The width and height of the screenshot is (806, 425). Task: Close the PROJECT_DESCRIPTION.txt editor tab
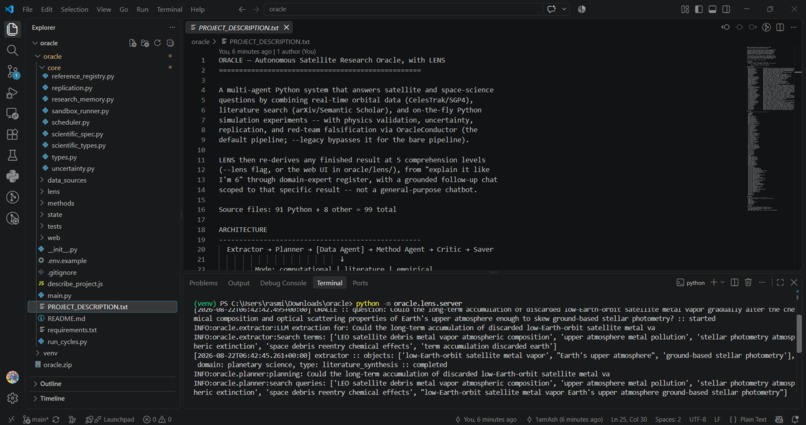coord(286,27)
